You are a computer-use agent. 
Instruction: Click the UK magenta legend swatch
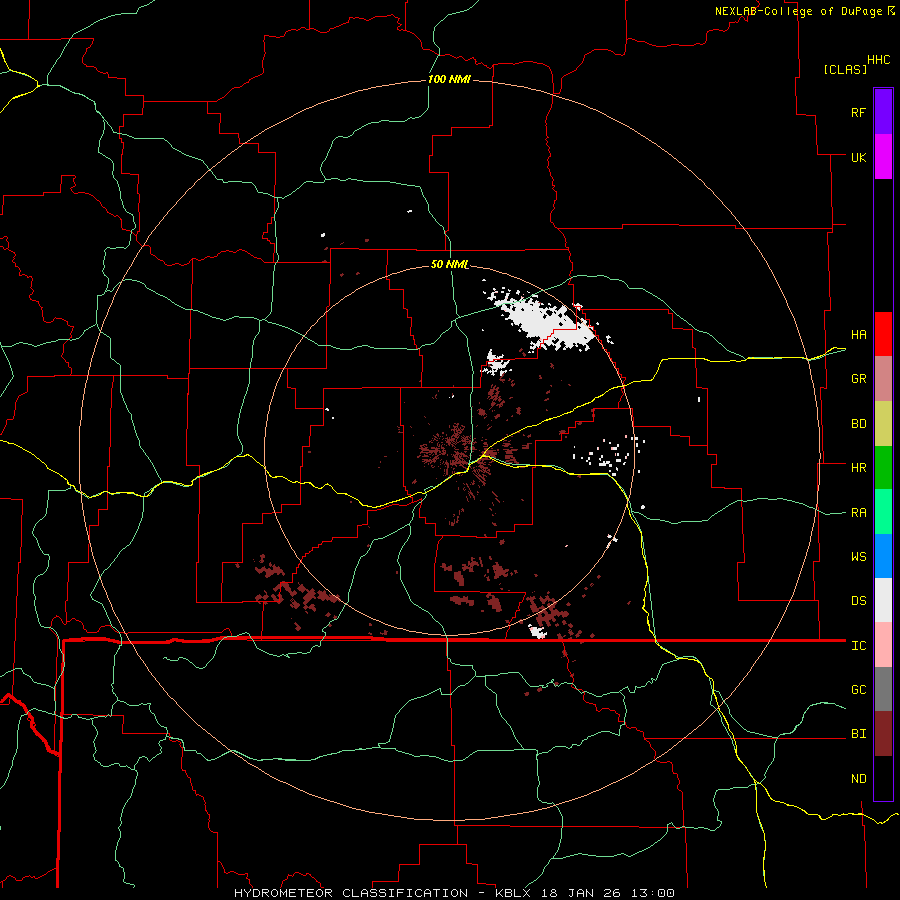883,157
